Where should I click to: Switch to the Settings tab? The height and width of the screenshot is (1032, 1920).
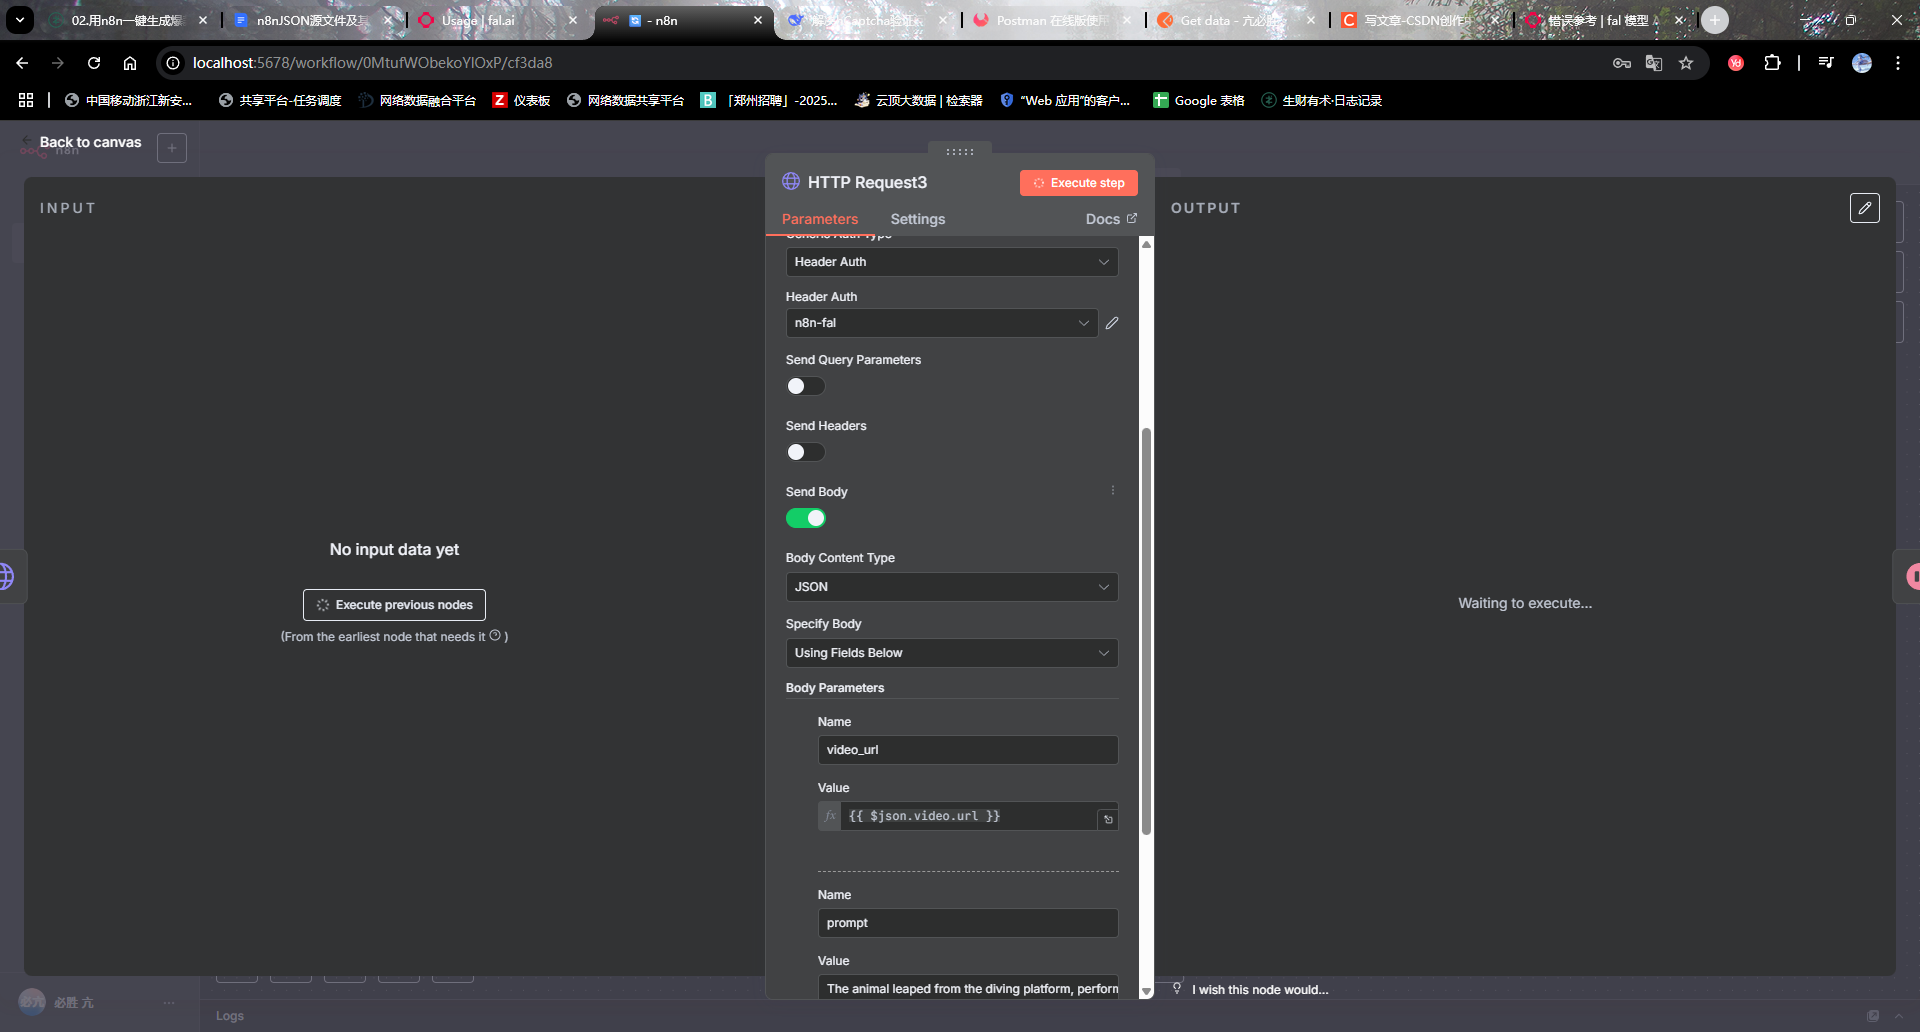(917, 219)
